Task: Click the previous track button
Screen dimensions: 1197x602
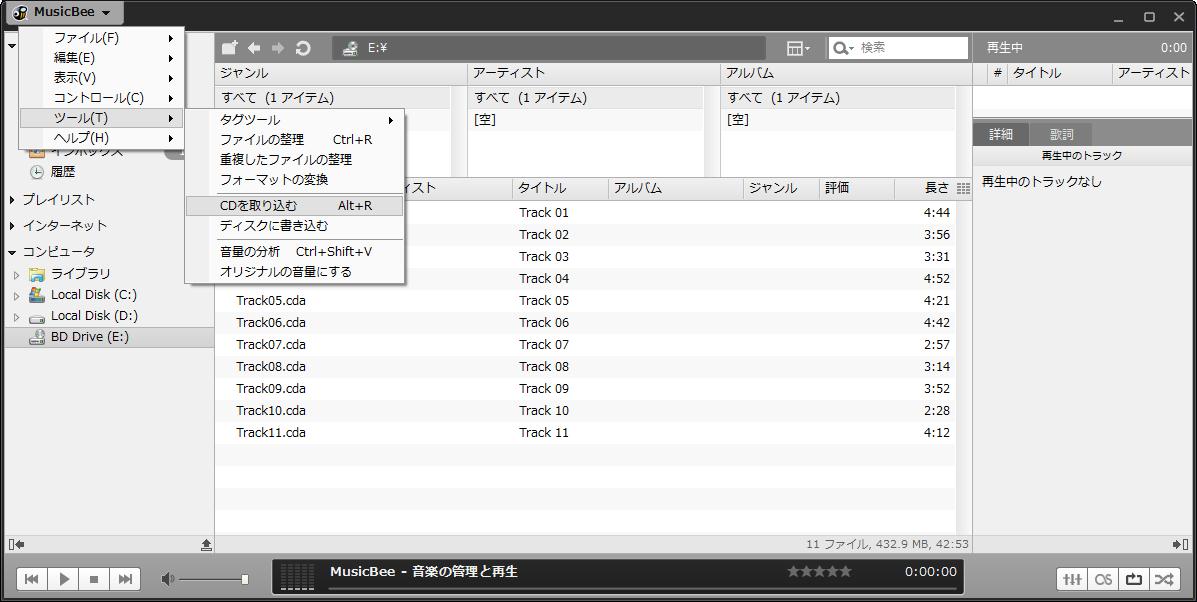Action: coord(32,579)
